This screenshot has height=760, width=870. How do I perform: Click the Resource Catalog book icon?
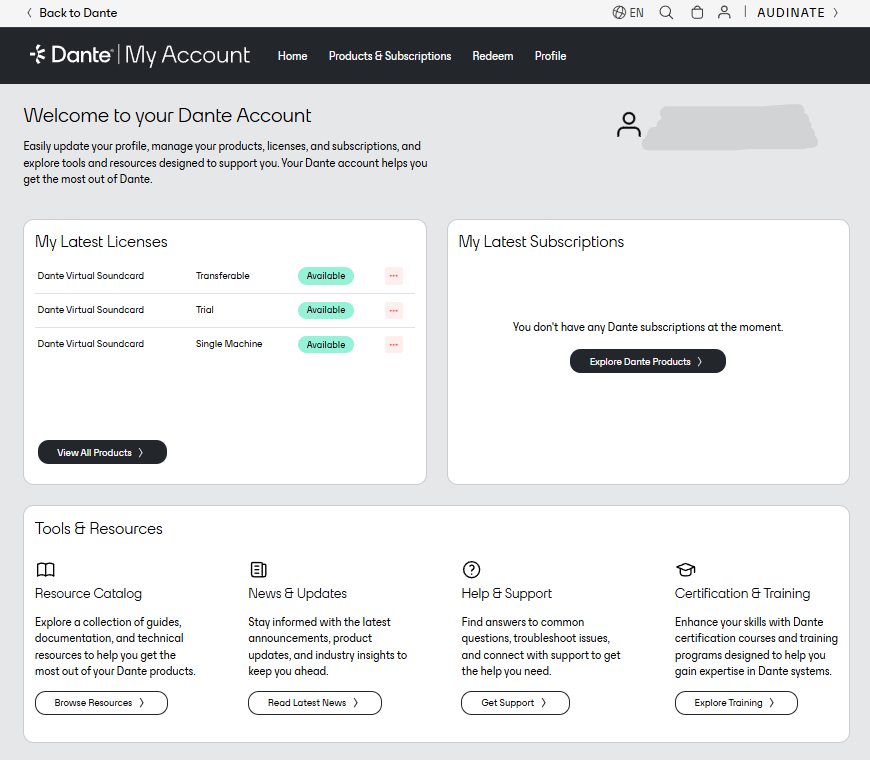45,569
